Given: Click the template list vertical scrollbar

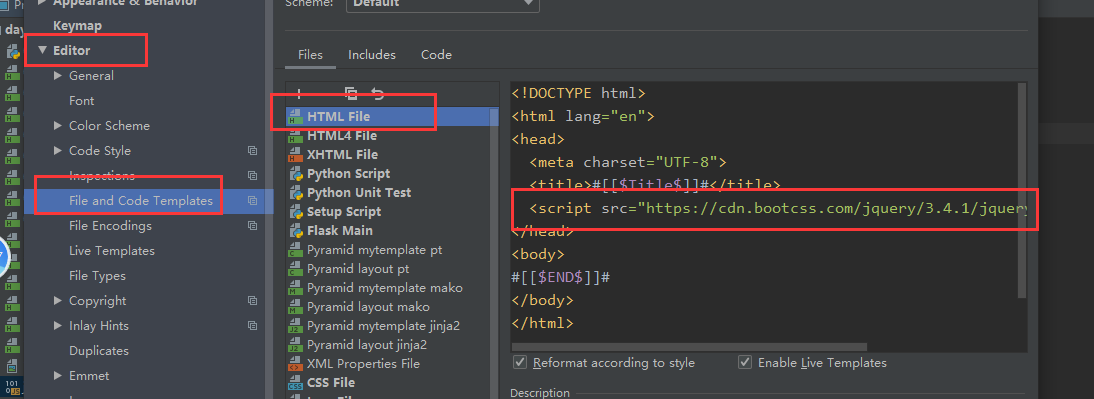Looking at the screenshot, I should pyautogui.click(x=495, y=251).
